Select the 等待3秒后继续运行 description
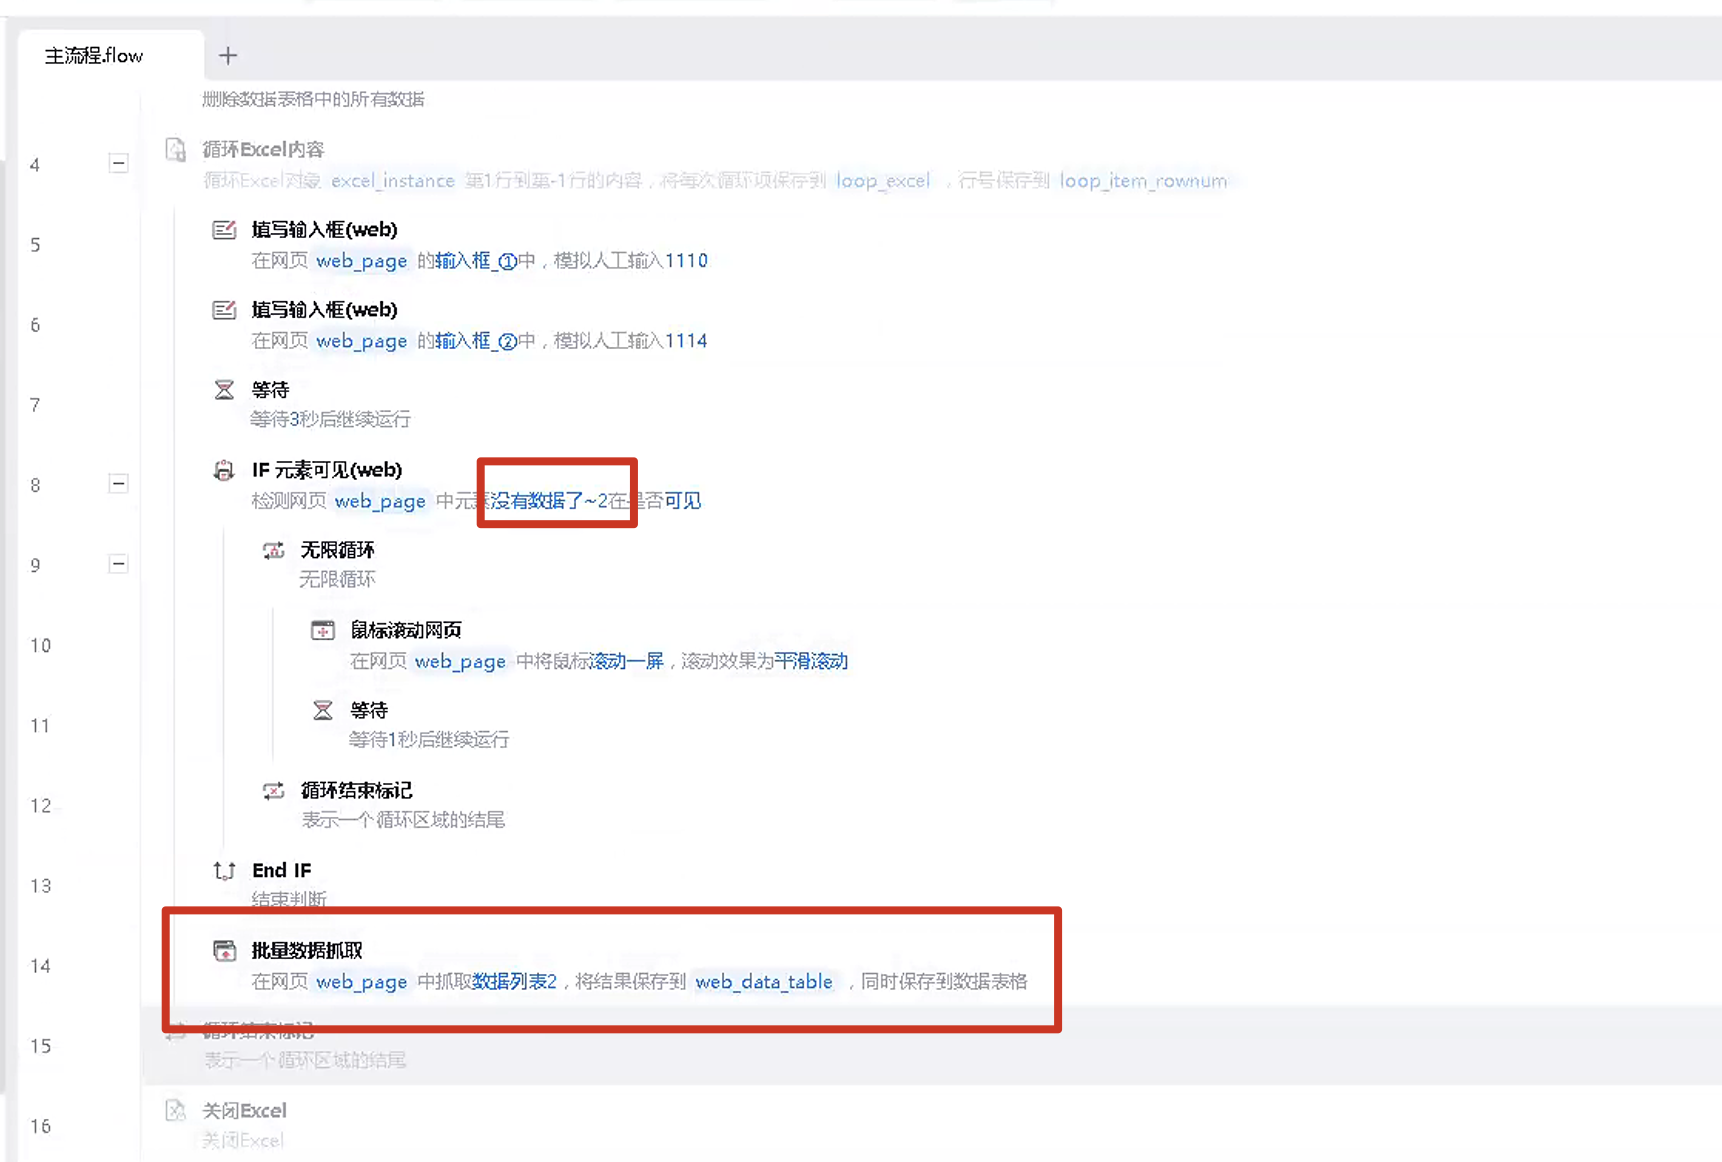The image size is (1722, 1162). coord(330,419)
